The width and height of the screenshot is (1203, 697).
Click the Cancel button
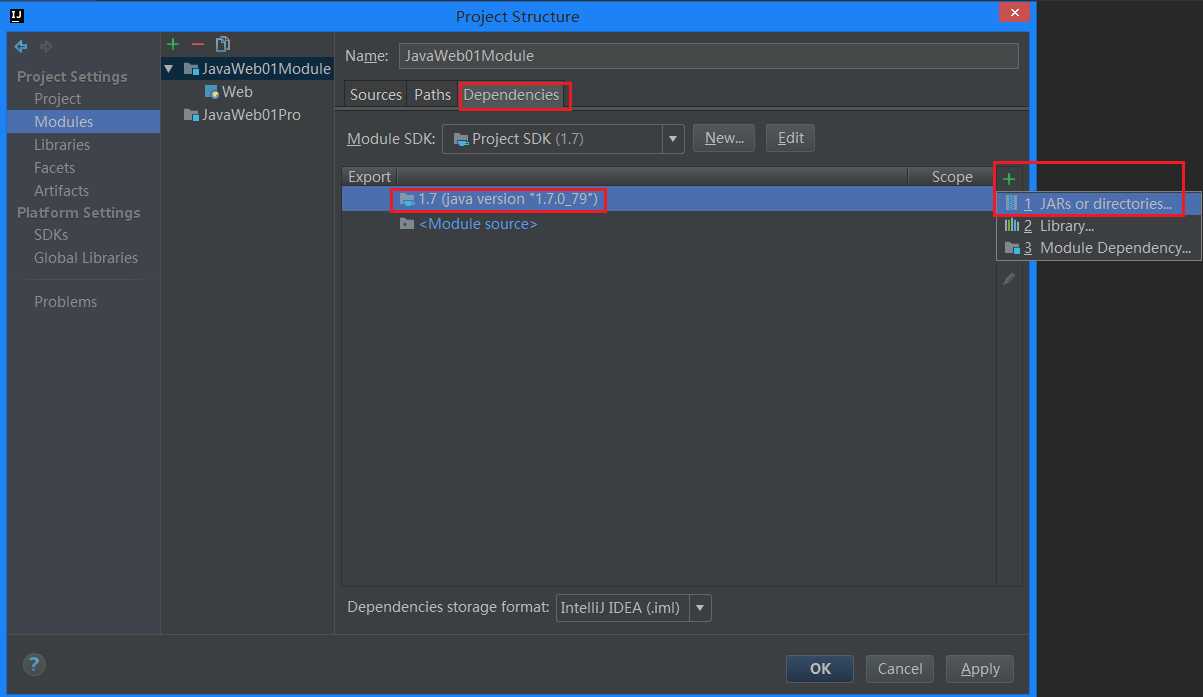[x=900, y=669]
